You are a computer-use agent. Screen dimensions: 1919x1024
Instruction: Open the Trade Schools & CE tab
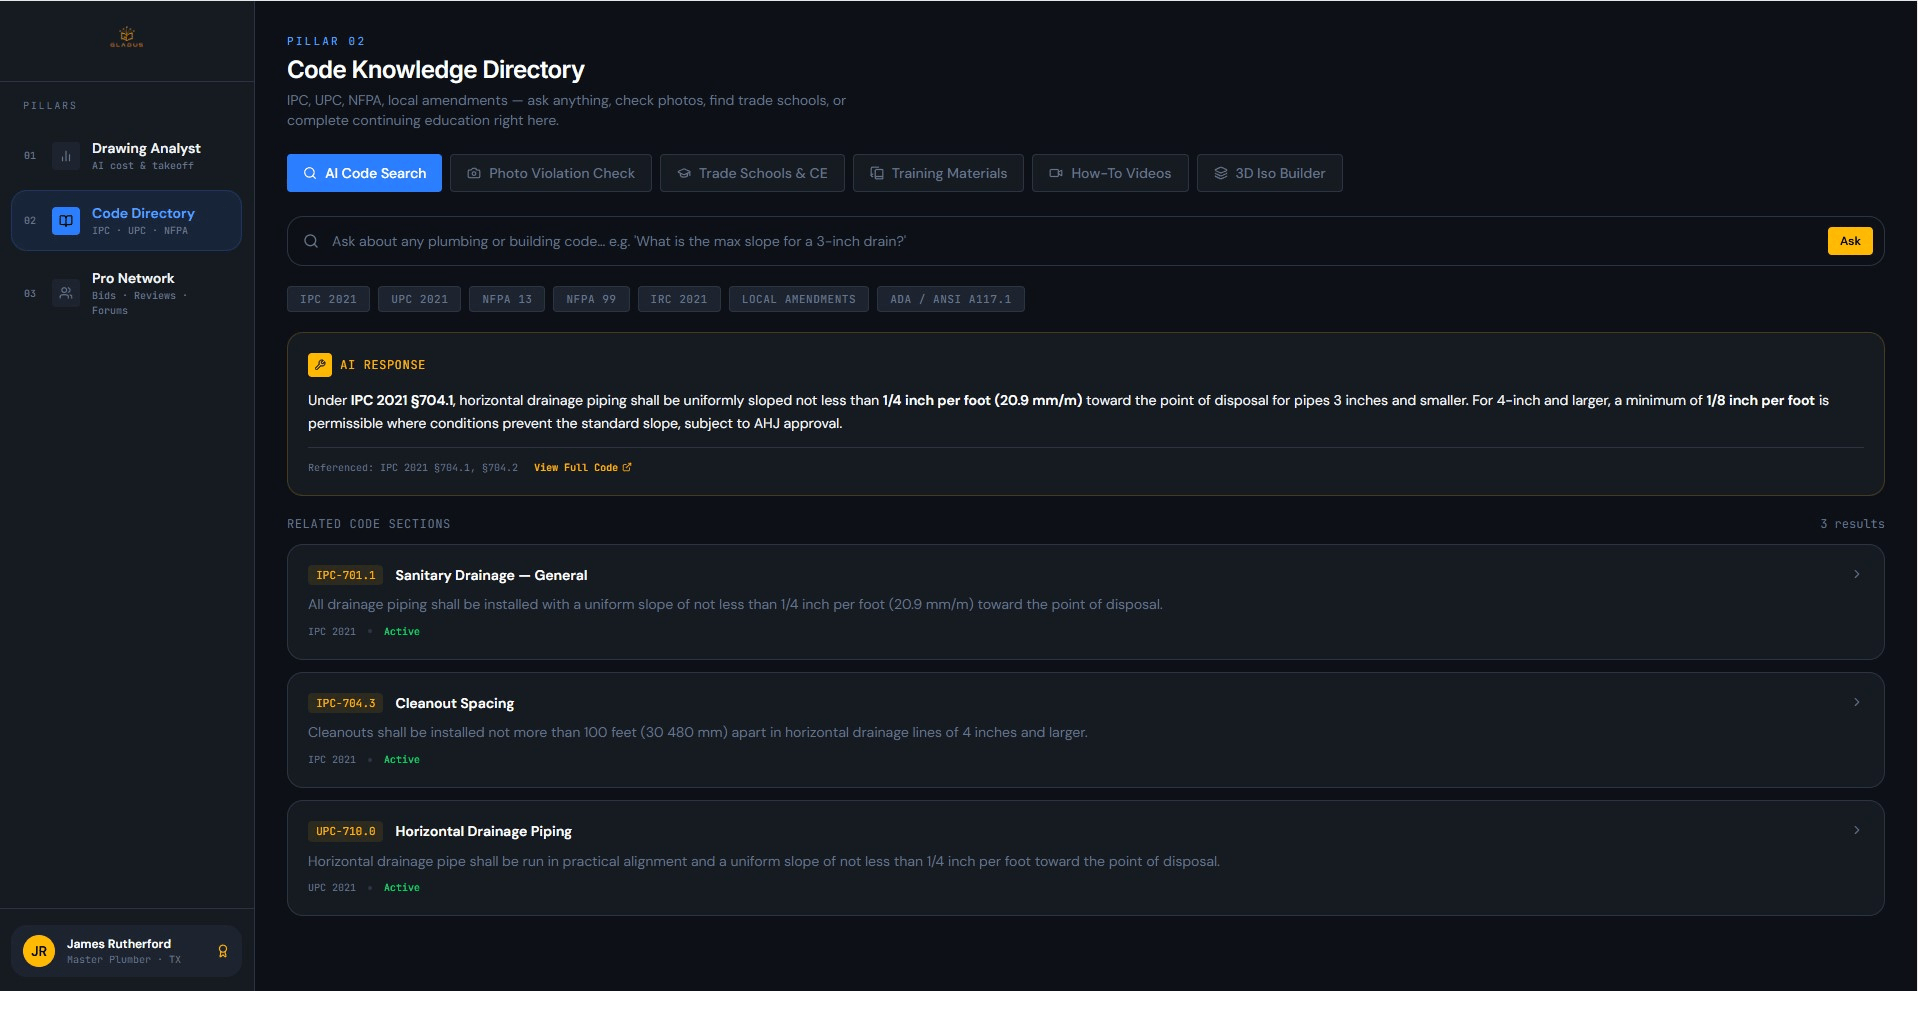tap(752, 173)
